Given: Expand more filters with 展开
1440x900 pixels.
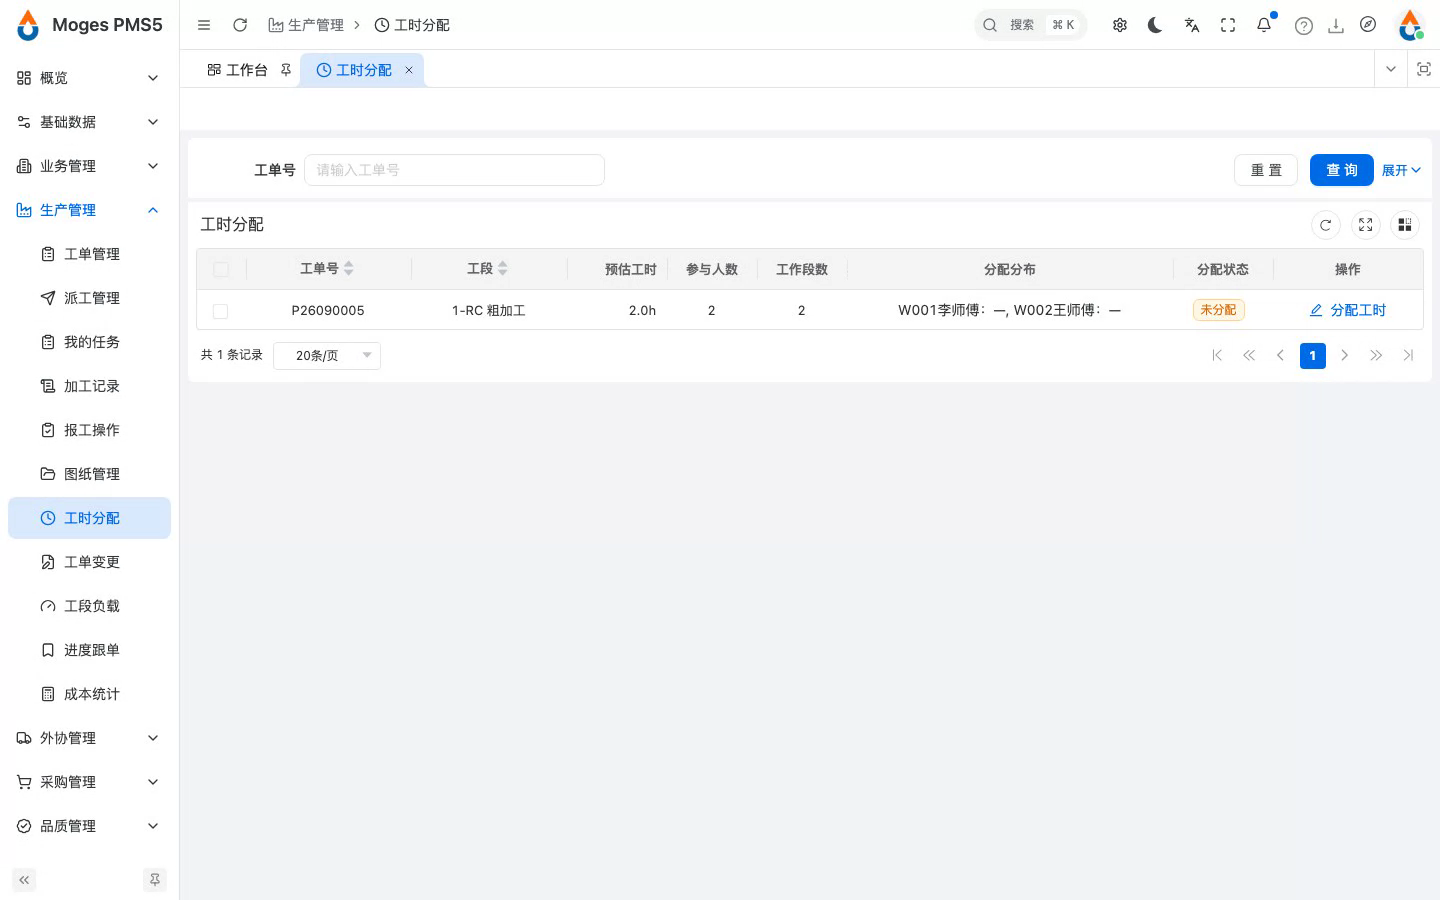Looking at the screenshot, I should tap(1401, 170).
